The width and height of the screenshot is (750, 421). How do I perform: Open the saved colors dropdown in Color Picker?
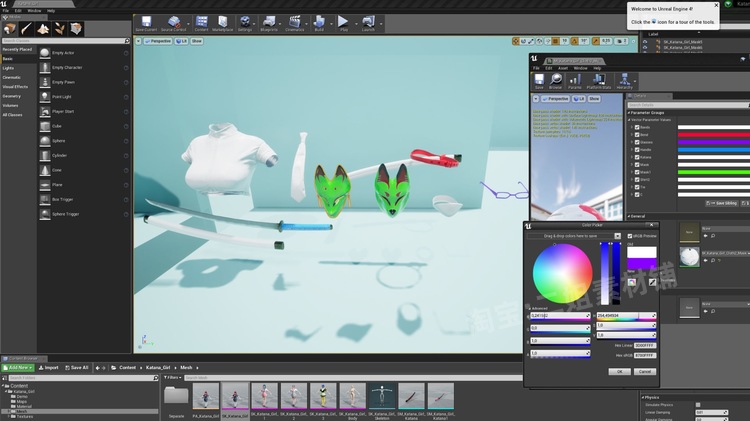click(618, 236)
